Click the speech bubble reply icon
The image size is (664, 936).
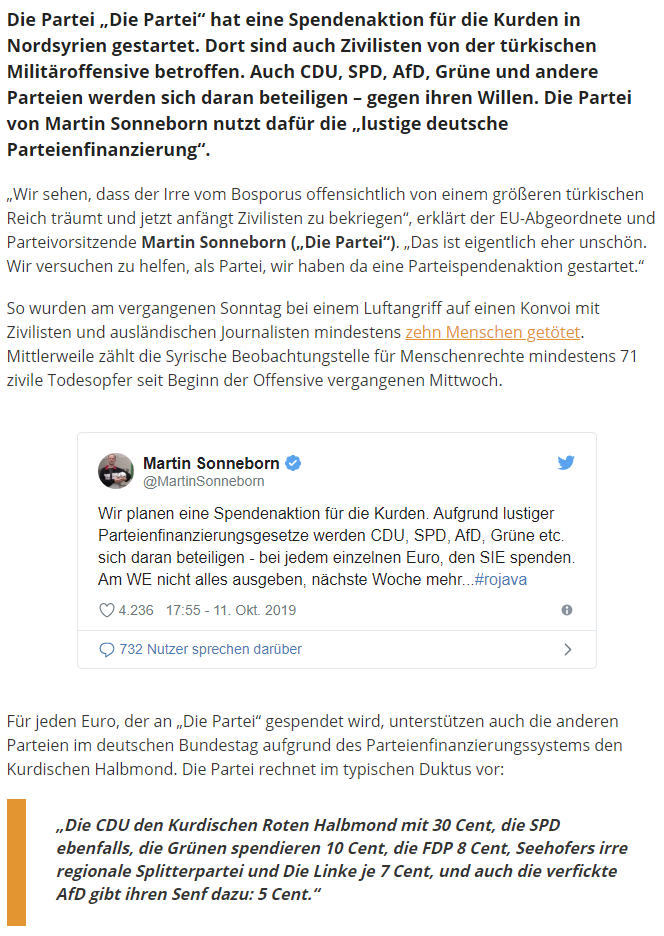click(106, 649)
